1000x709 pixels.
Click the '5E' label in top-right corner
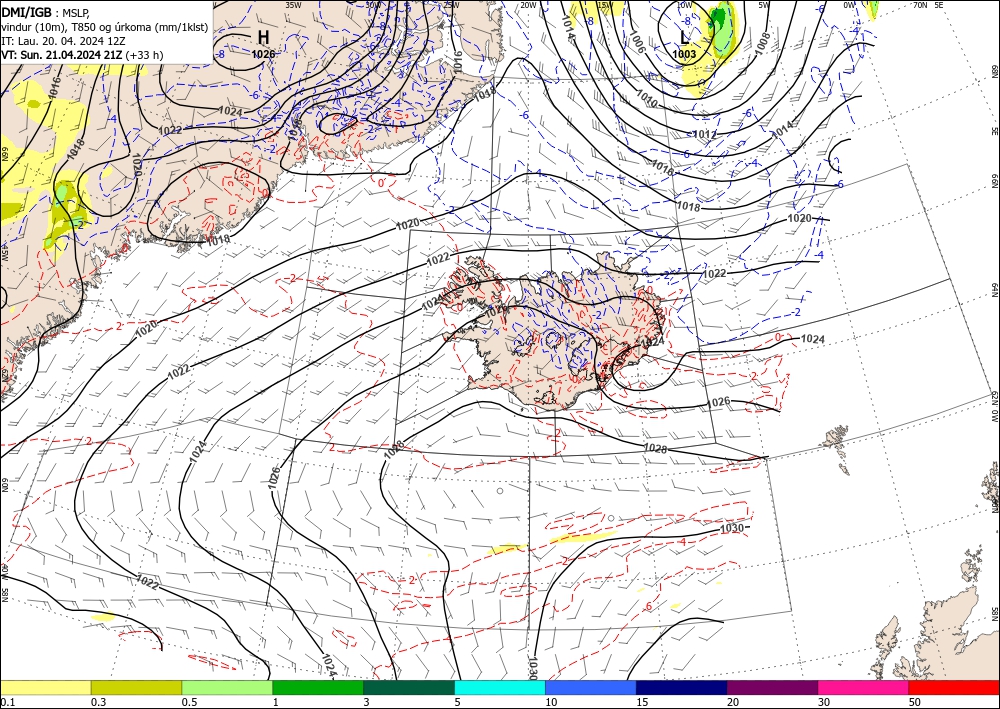pos(939,5)
